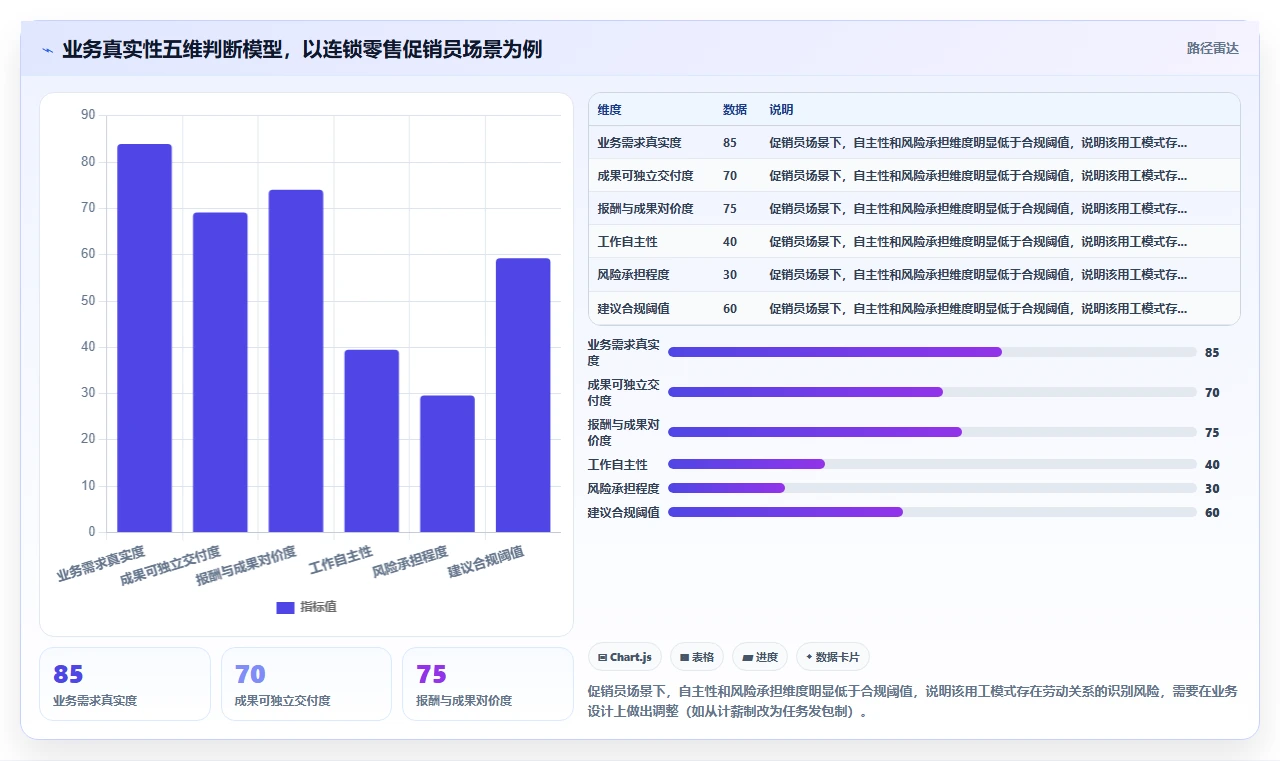Open the 85 业务需求真实度 stat card
Image resolution: width=1280 pixels, height=761 pixels.
pyautogui.click(x=125, y=684)
